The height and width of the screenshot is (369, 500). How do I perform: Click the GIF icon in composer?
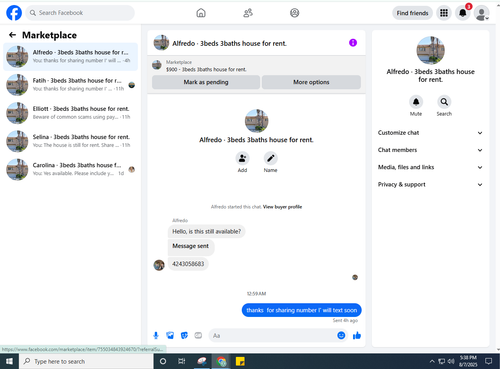point(198,335)
